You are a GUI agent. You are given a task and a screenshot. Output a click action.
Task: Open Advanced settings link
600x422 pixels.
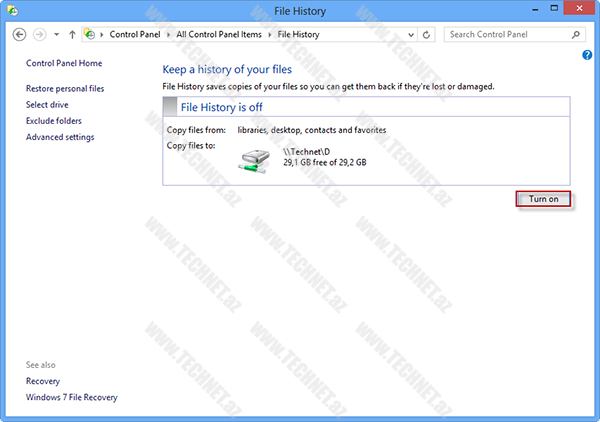pos(60,137)
